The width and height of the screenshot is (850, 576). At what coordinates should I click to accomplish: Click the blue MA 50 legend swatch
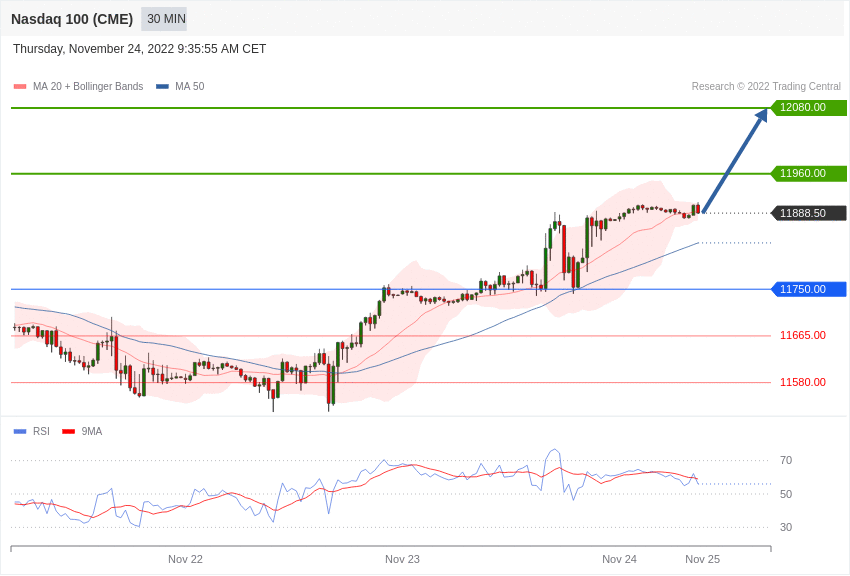coord(162,86)
